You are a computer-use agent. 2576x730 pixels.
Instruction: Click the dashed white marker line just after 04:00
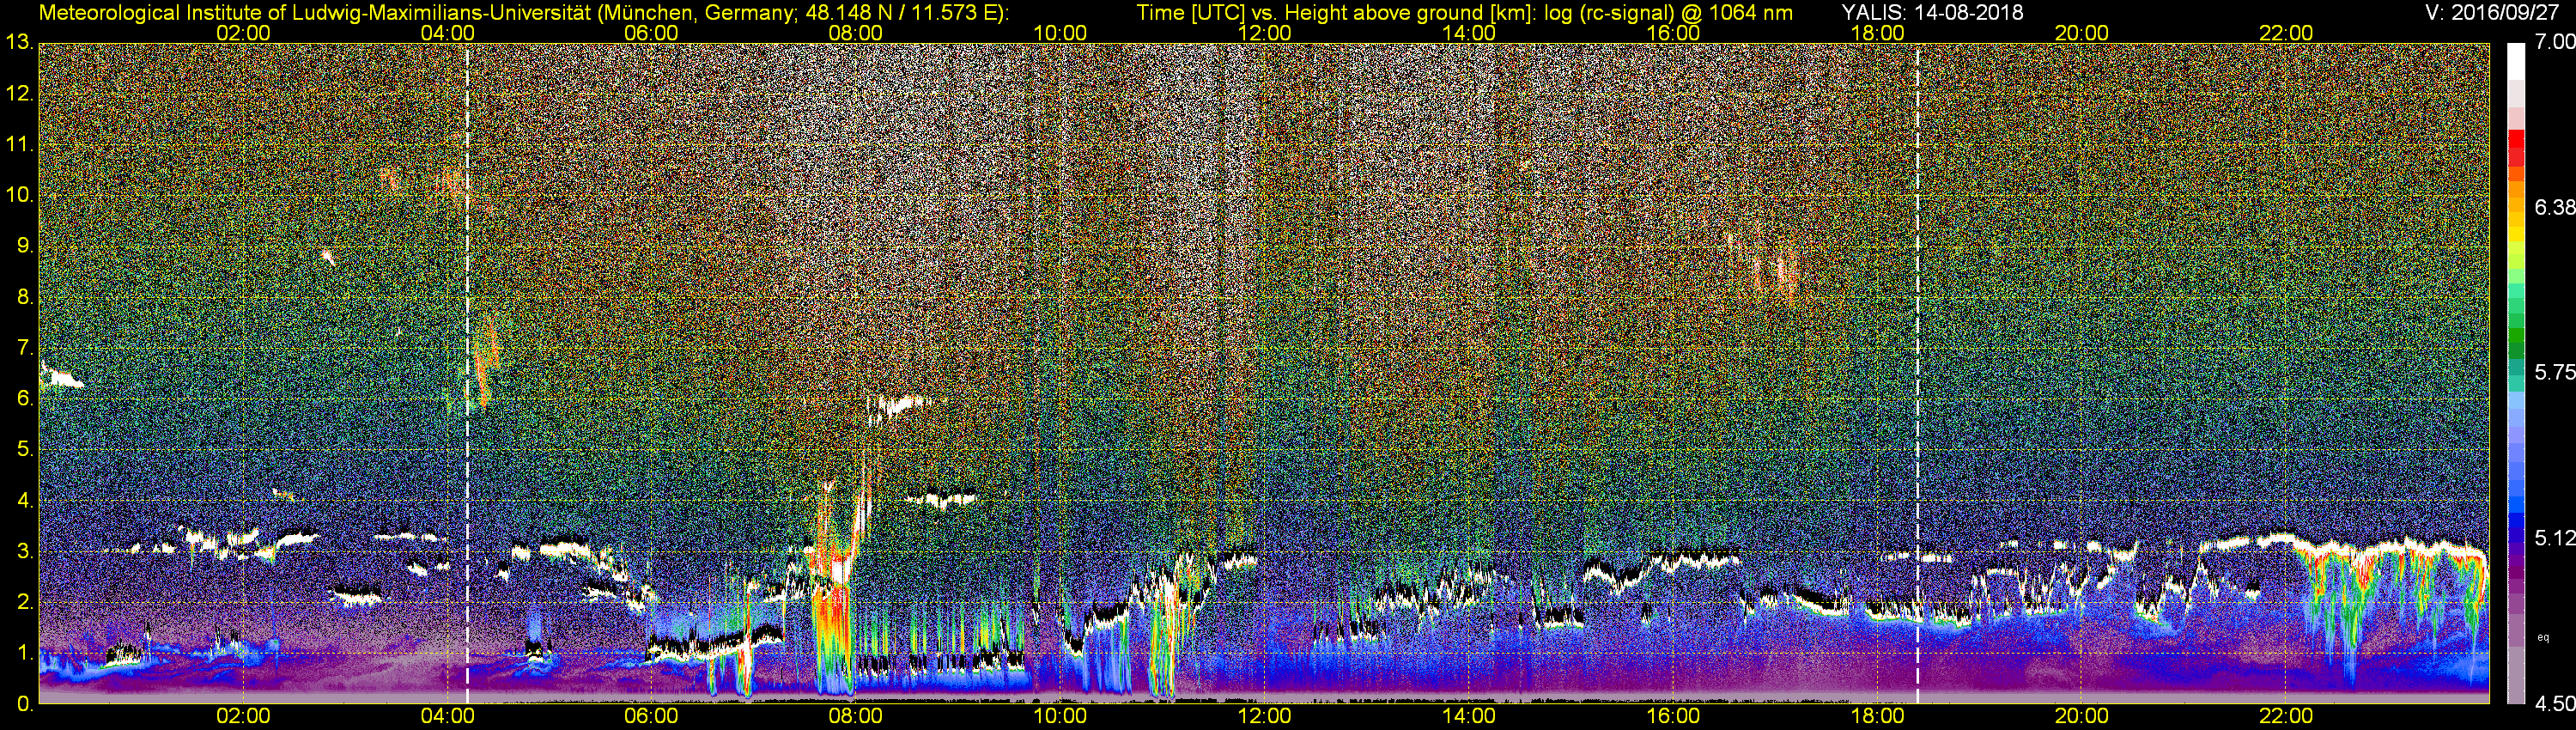(467, 374)
